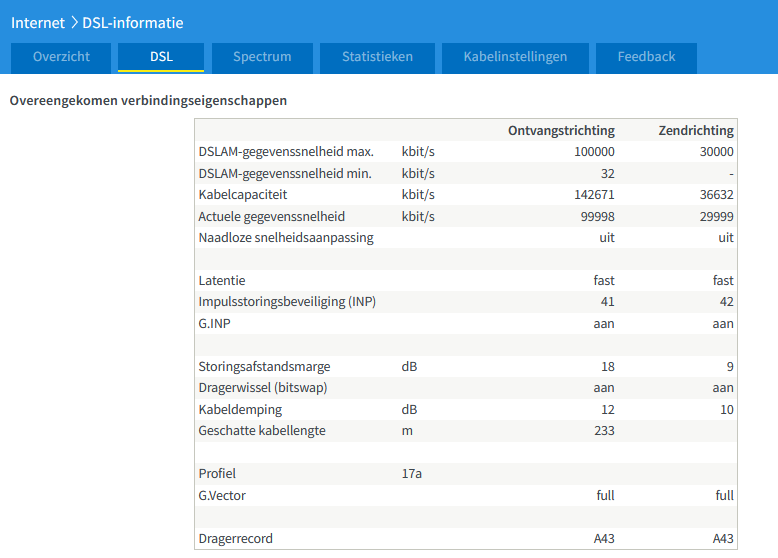The image size is (778, 558).
Task: Click the Actuele gegevenssnelheid row label
Action: click(272, 216)
